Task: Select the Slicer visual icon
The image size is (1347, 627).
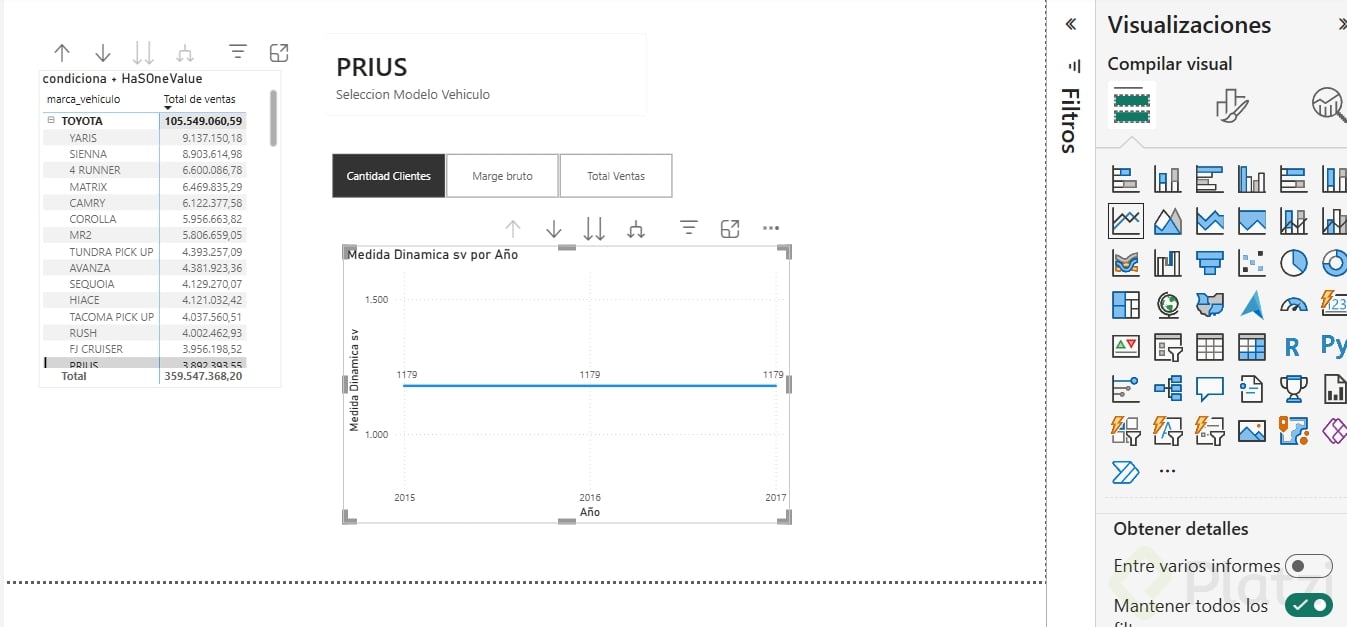Action: [1168, 347]
